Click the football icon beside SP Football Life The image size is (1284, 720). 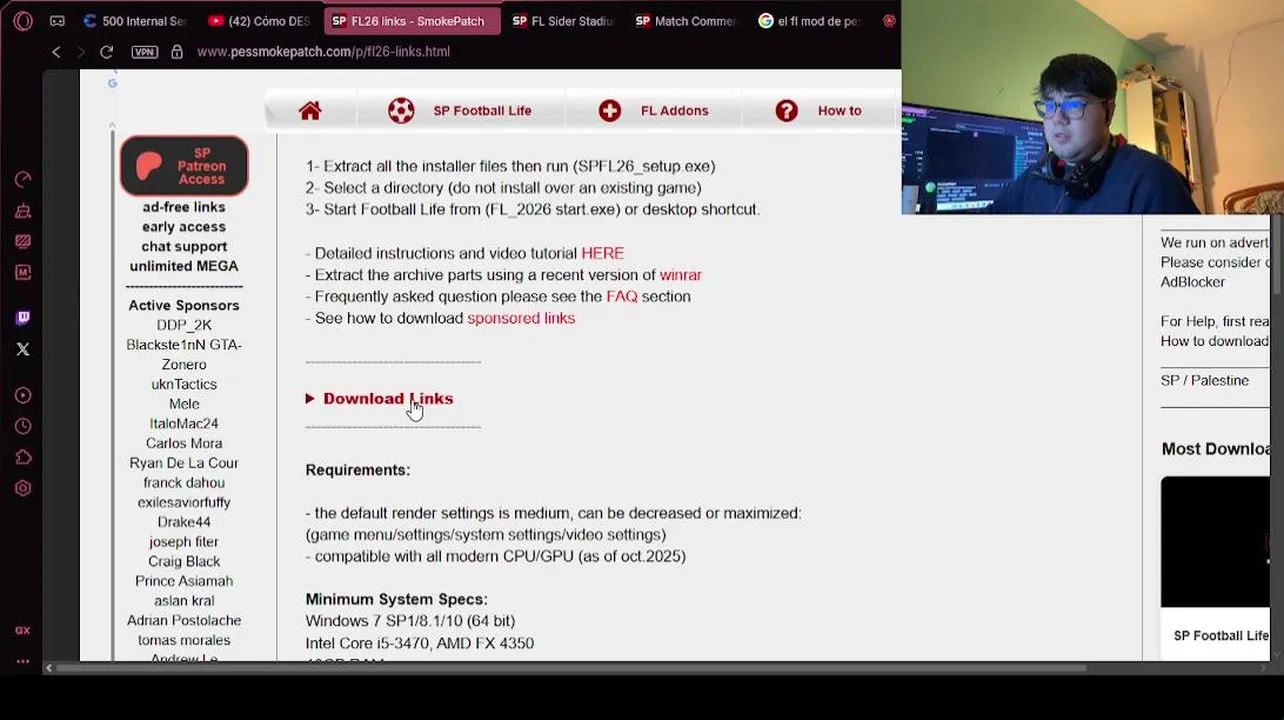[x=401, y=111]
